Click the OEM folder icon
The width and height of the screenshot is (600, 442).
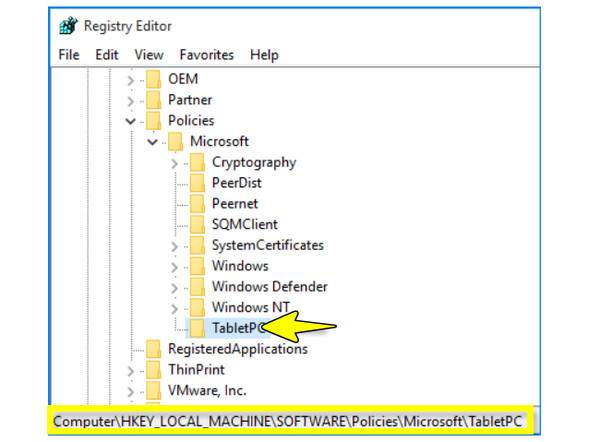(x=154, y=79)
